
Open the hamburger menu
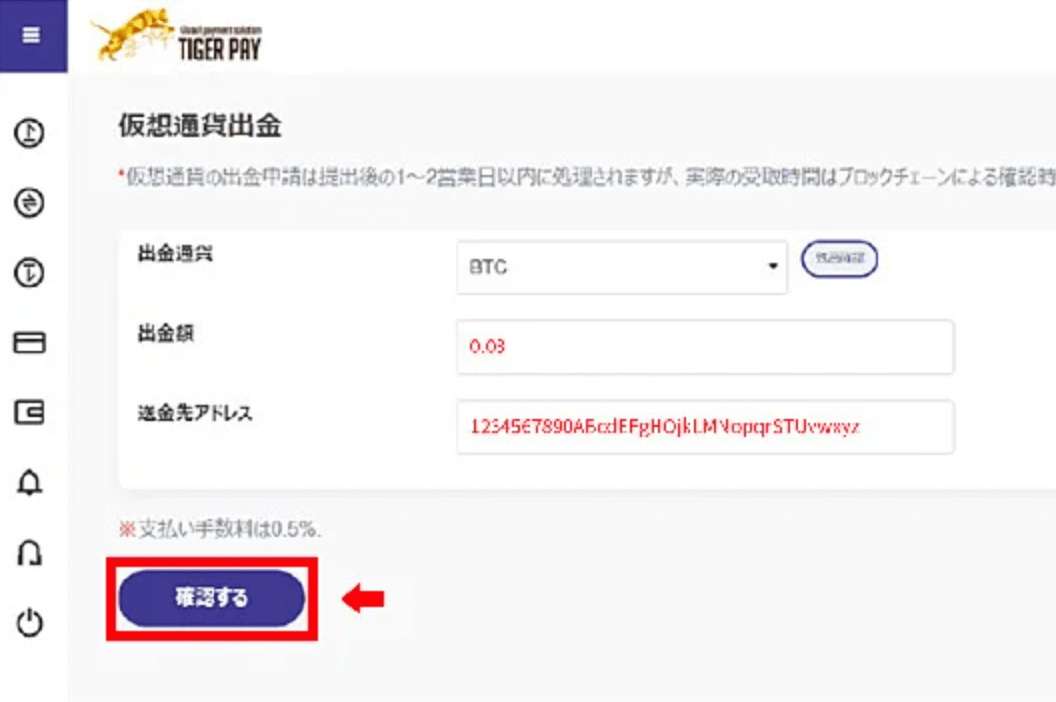tap(31, 35)
